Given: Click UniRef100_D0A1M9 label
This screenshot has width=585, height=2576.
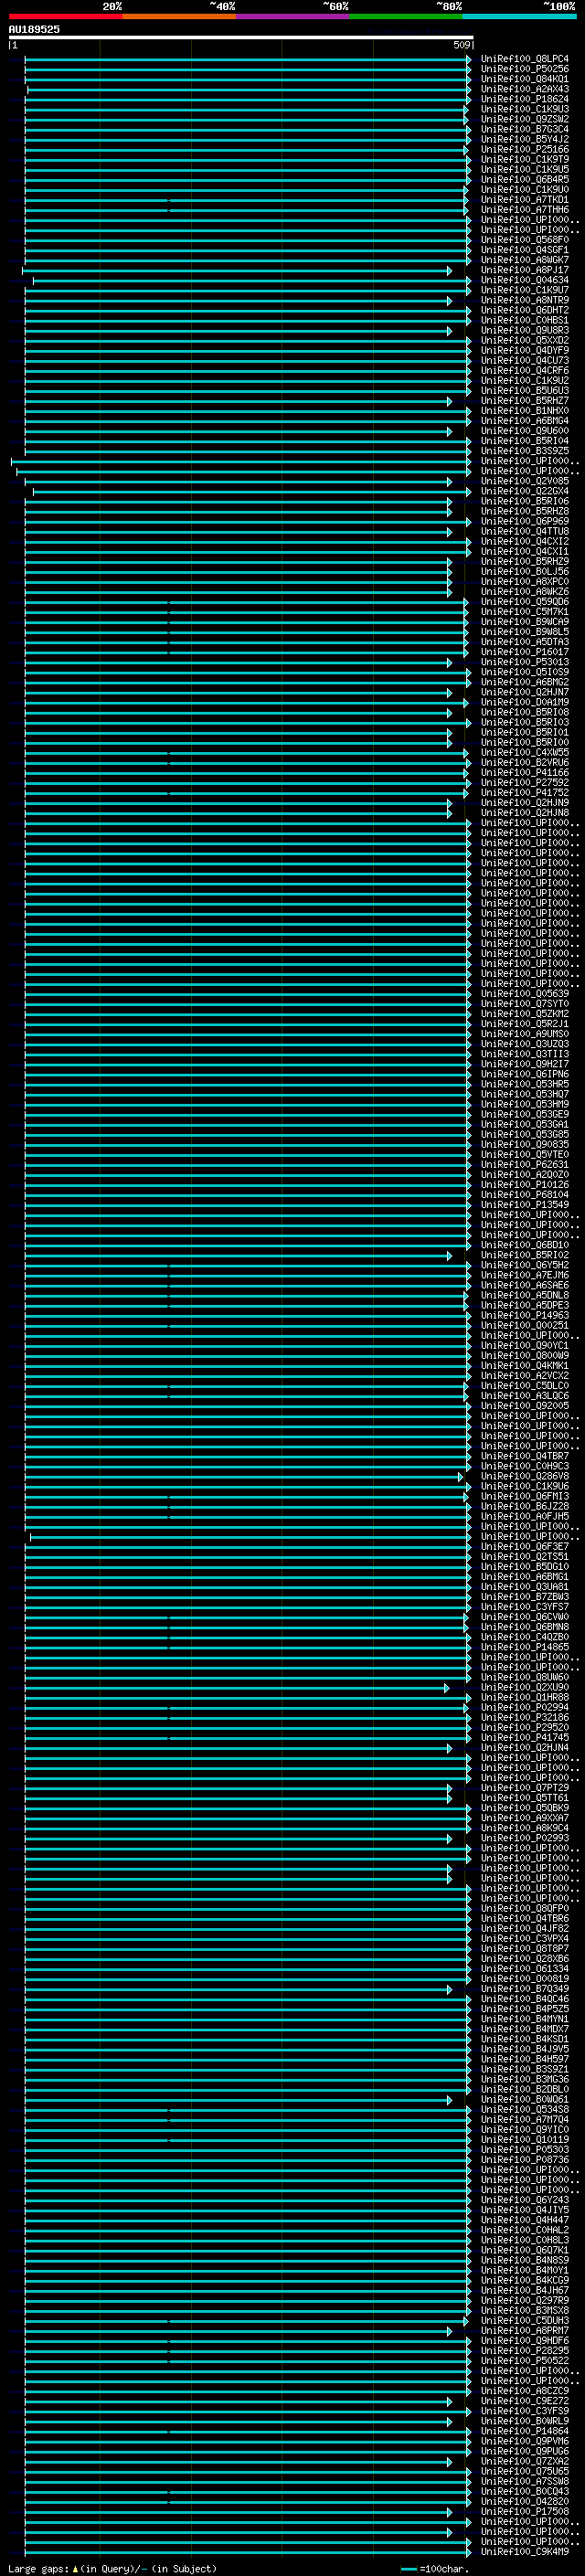Looking at the screenshot, I should click(524, 702).
